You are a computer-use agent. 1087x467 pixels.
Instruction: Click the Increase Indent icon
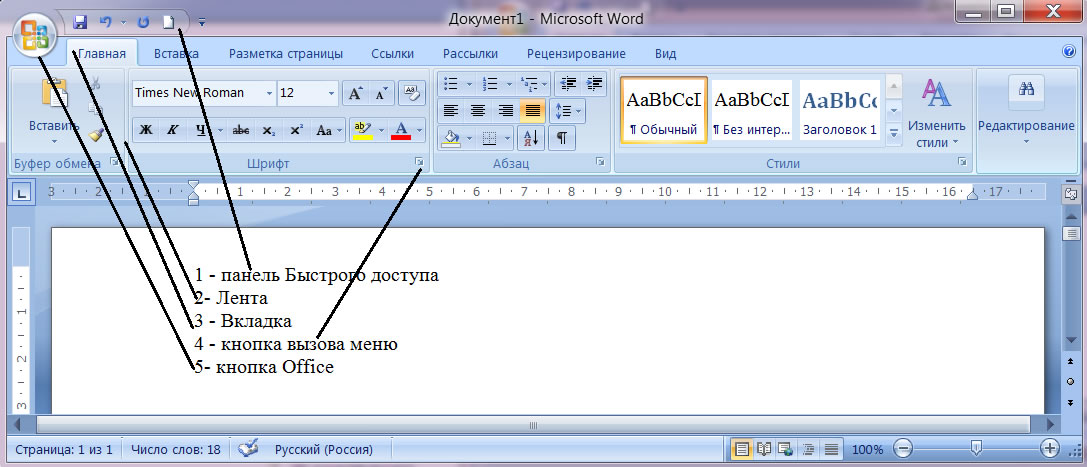coord(594,84)
